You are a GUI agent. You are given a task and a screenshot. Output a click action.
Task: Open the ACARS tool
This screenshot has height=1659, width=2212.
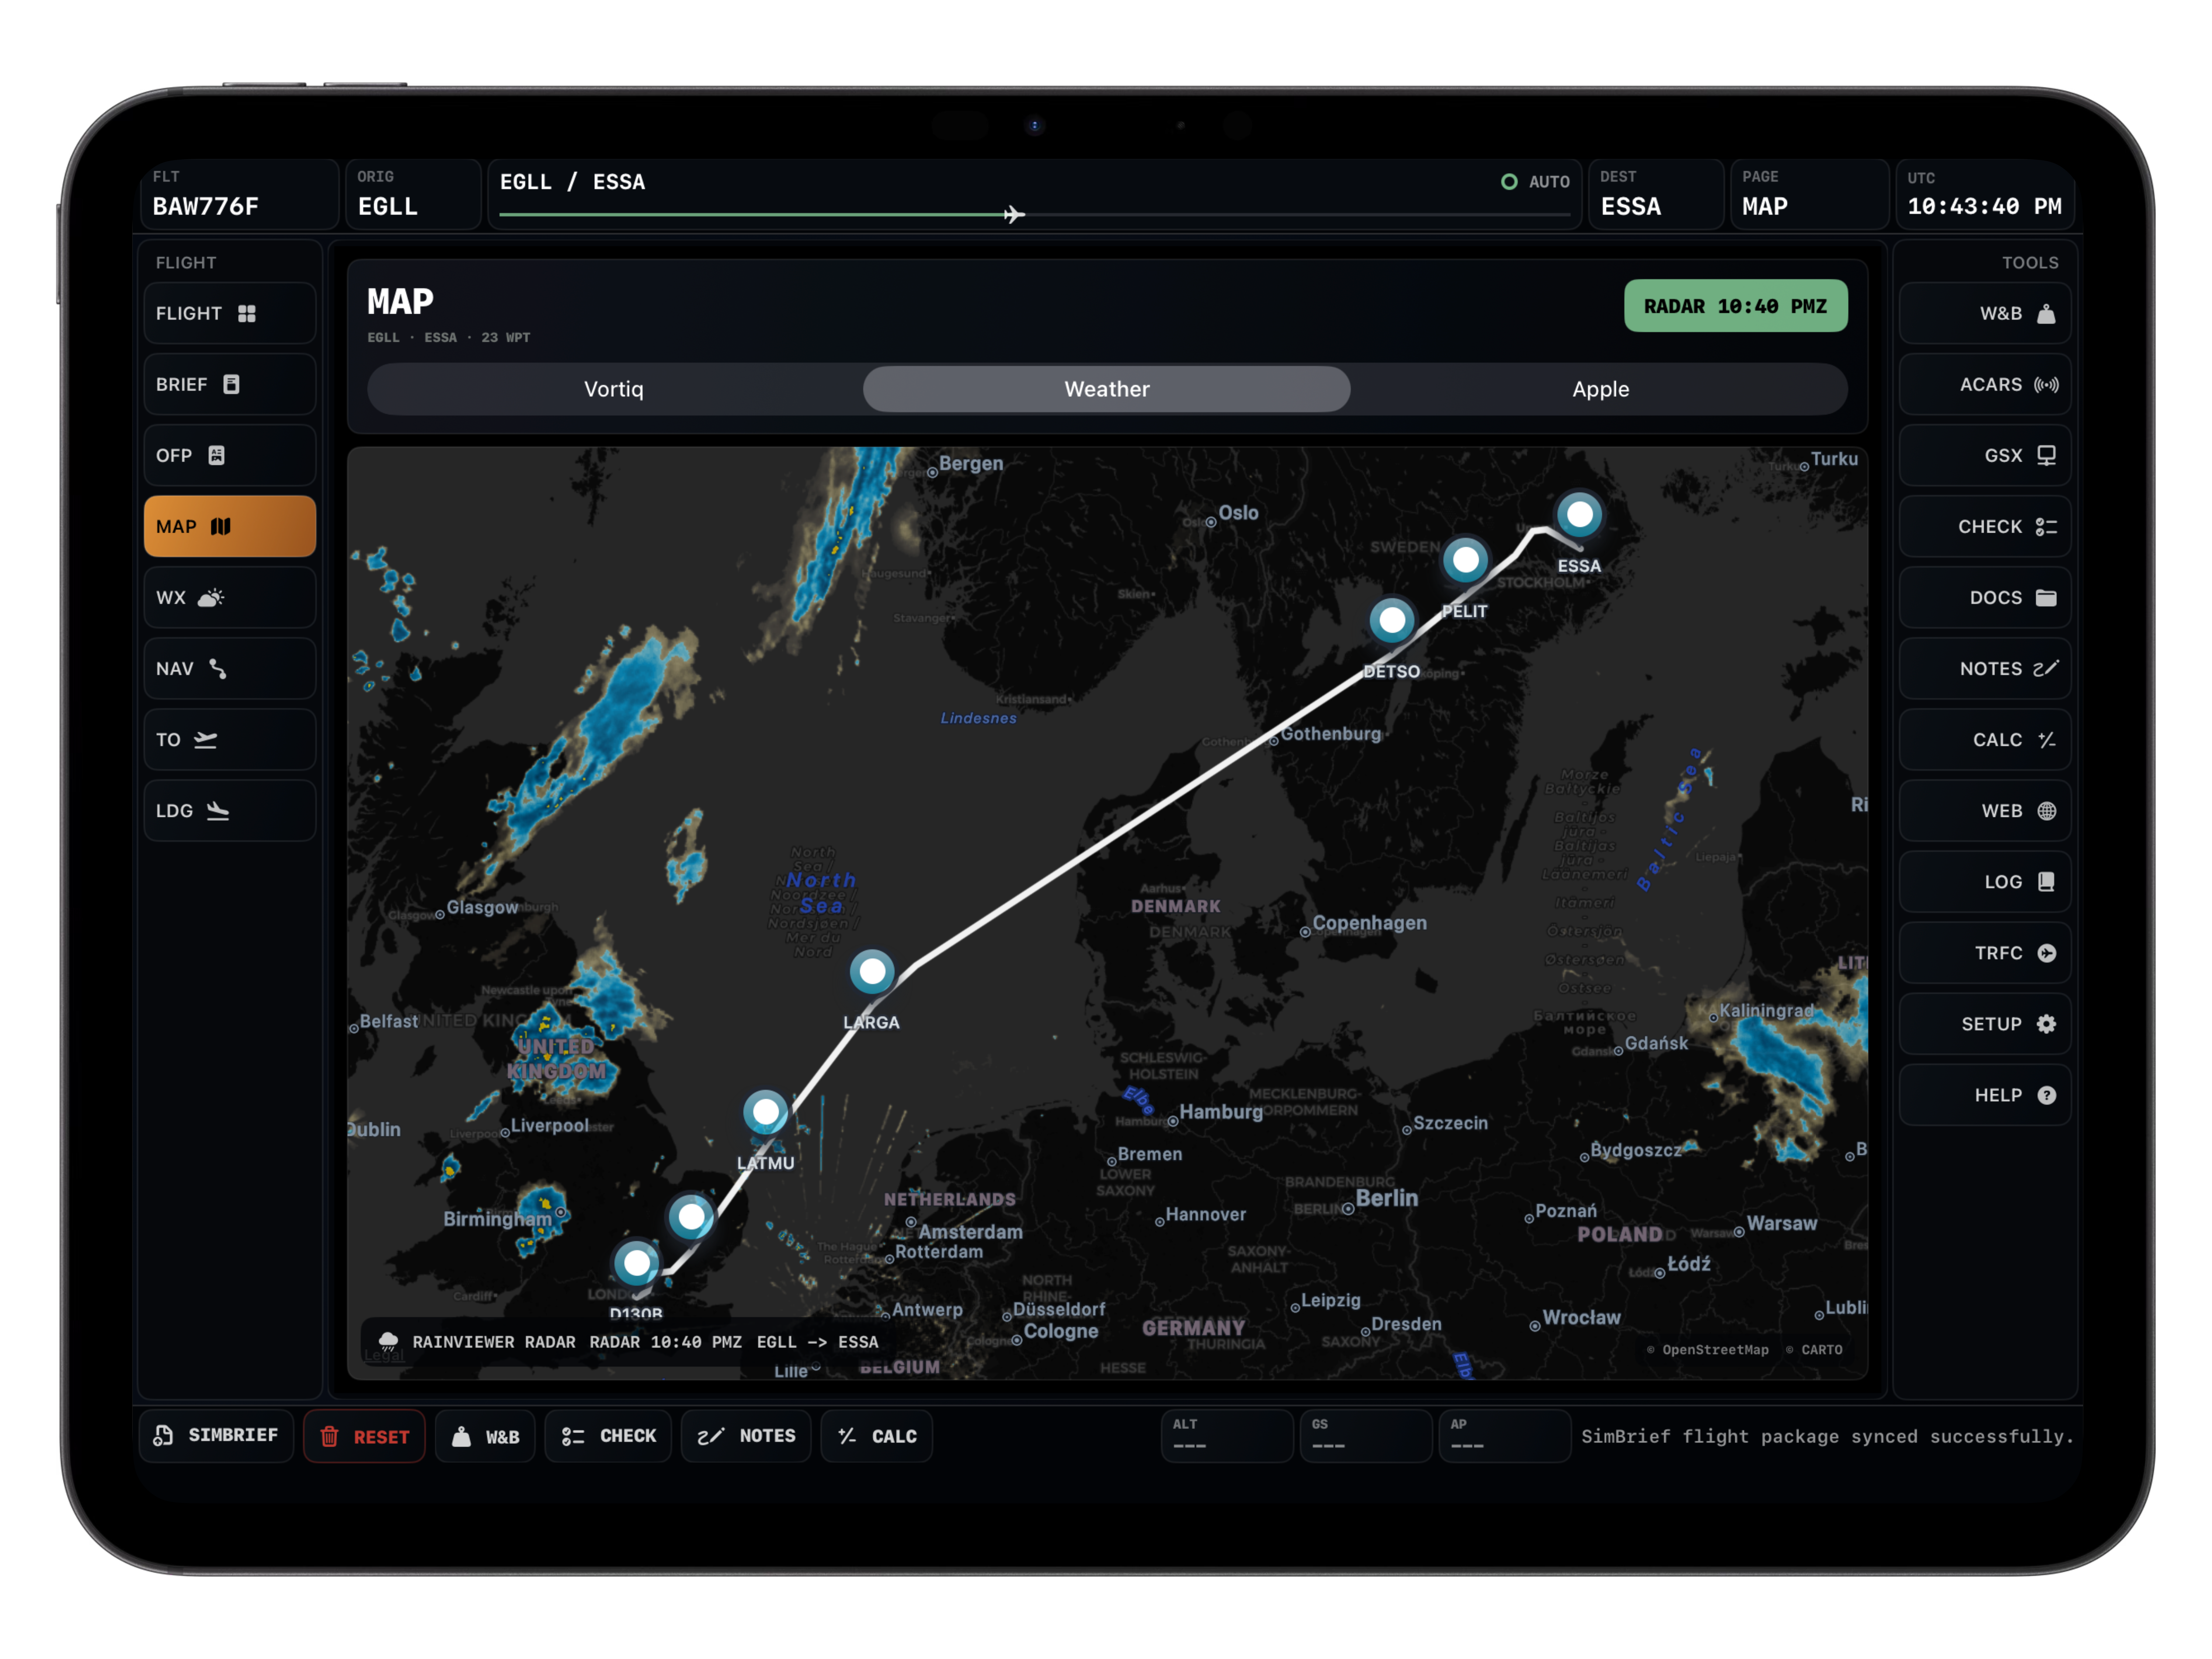tap(1985, 385)
